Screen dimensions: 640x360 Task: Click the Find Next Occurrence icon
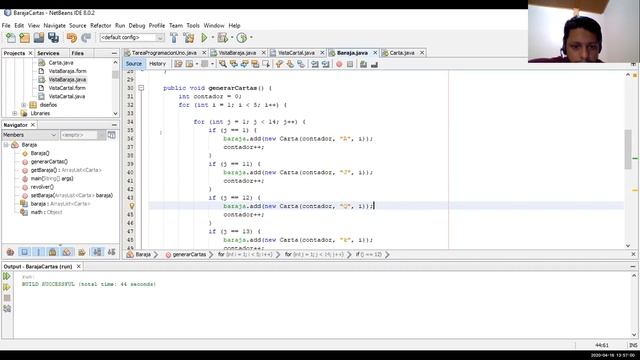click(244, 64)
